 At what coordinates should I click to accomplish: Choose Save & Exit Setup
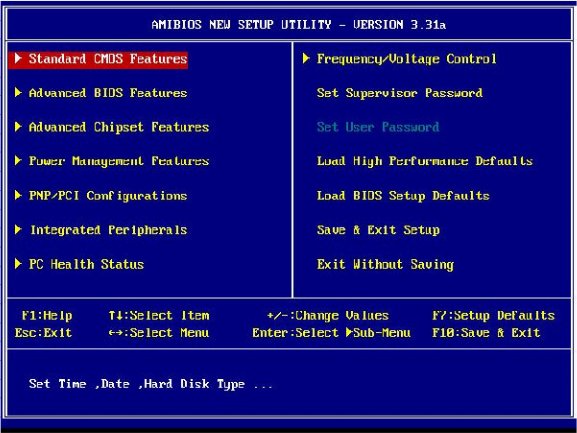pos(378,230)
